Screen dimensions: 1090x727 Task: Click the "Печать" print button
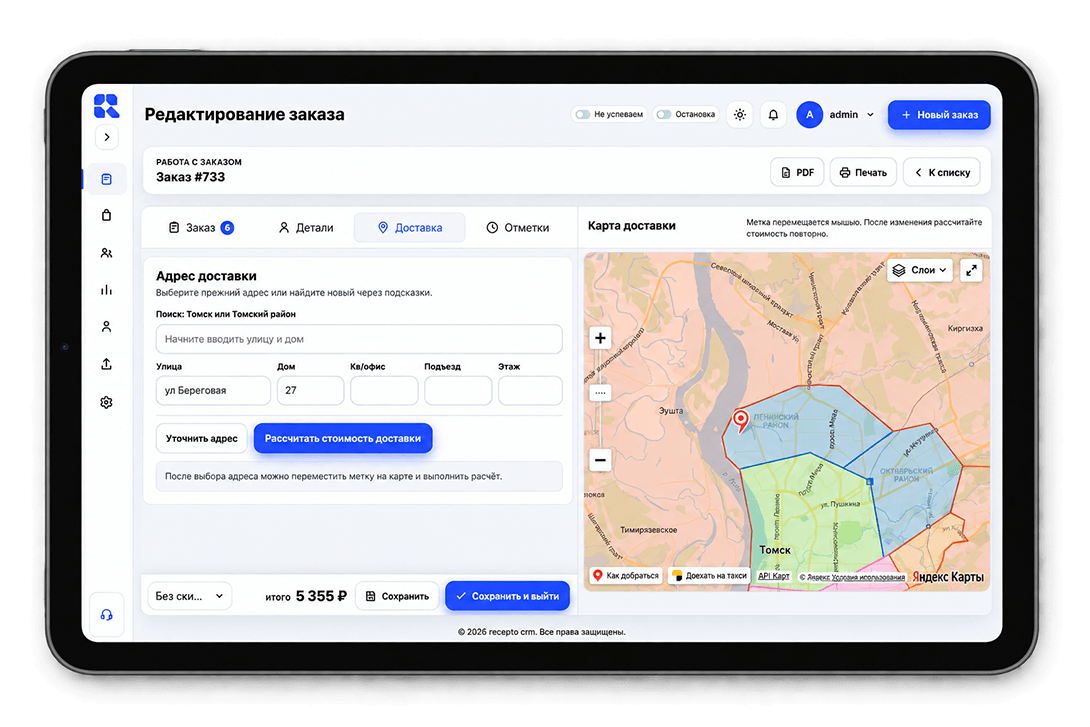863,172
